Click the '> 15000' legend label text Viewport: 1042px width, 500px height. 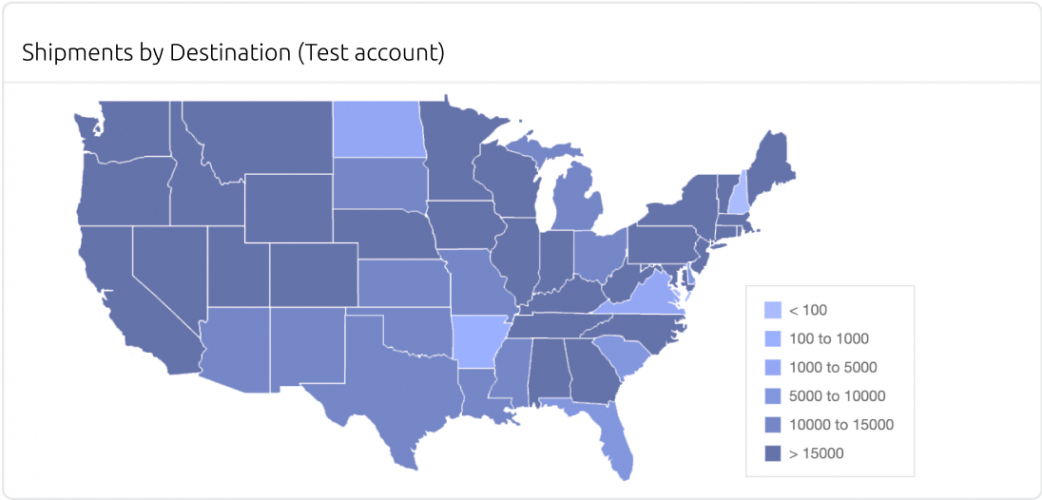(817, 454)
